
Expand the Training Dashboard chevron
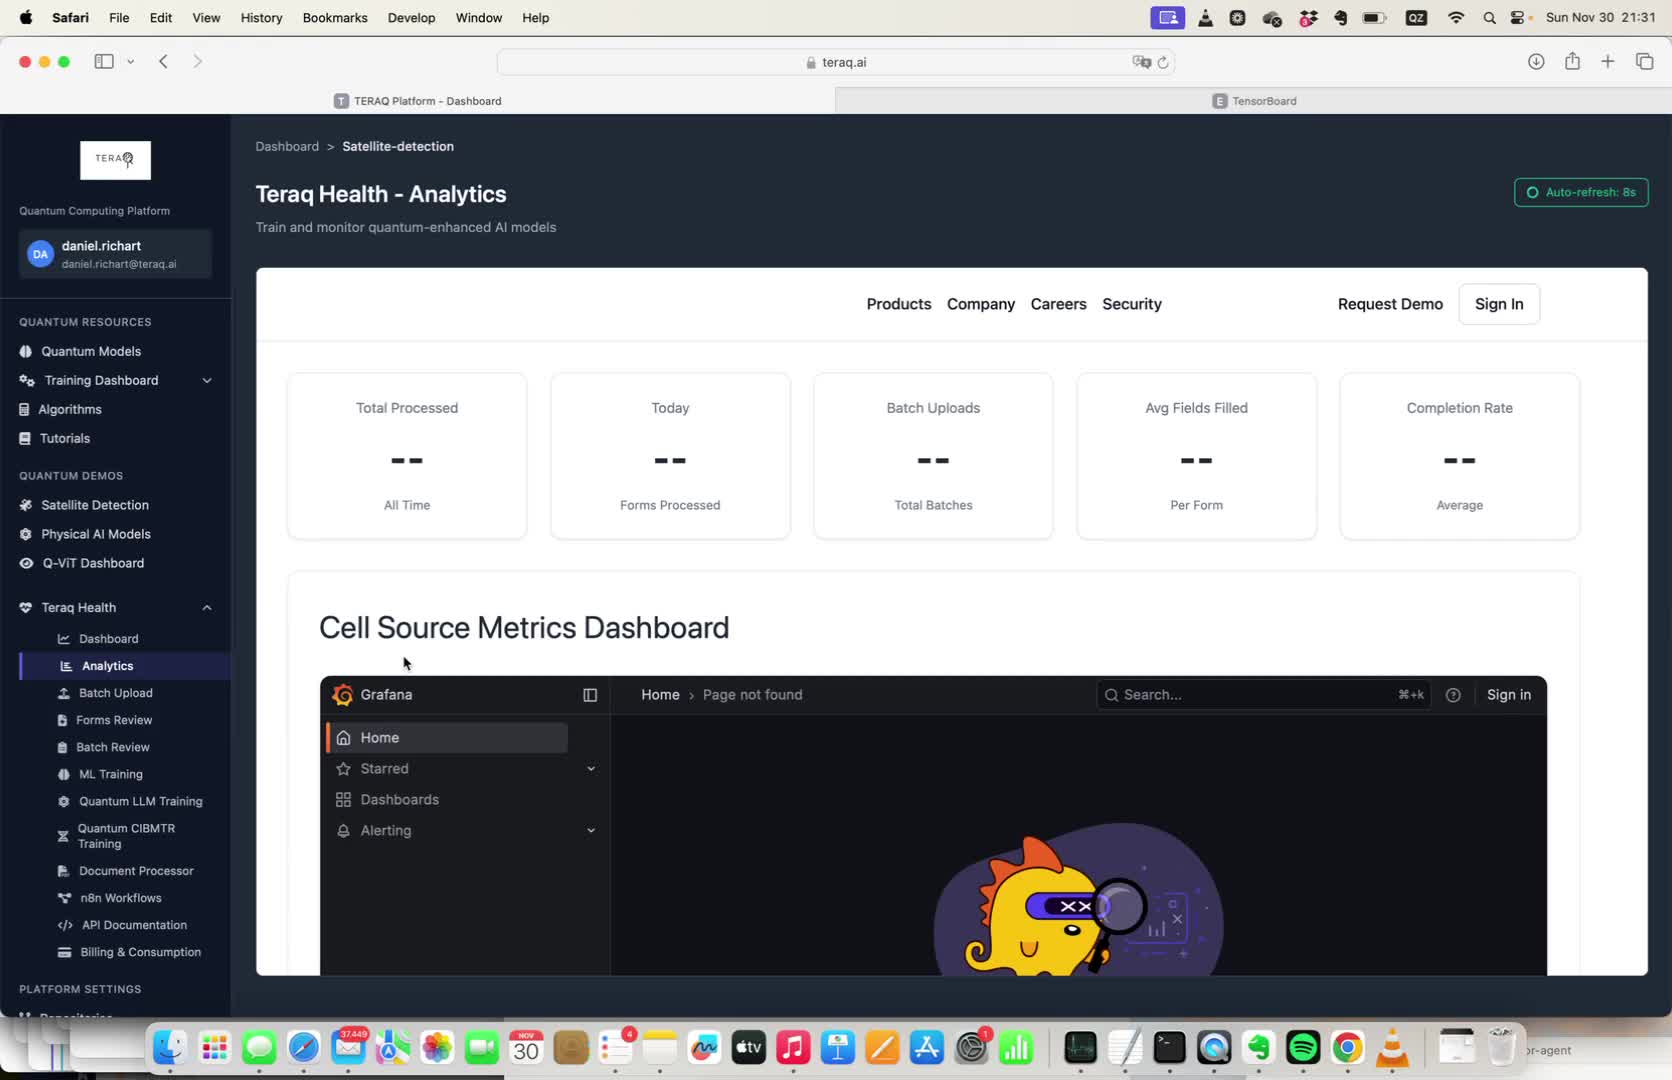point(207,381)
